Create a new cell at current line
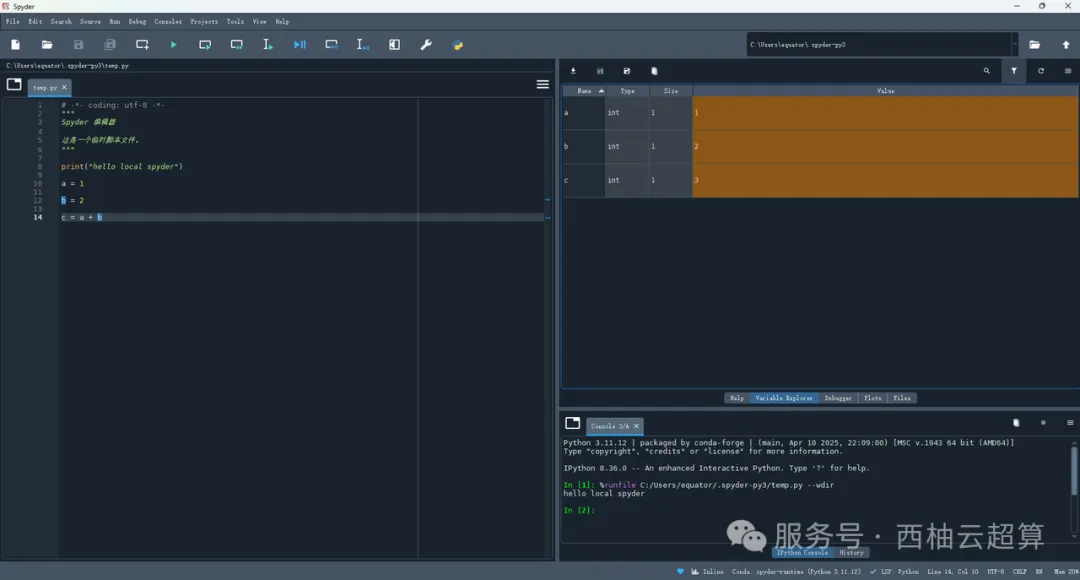Screen dimensions: 1080x580 click(142, 45)
